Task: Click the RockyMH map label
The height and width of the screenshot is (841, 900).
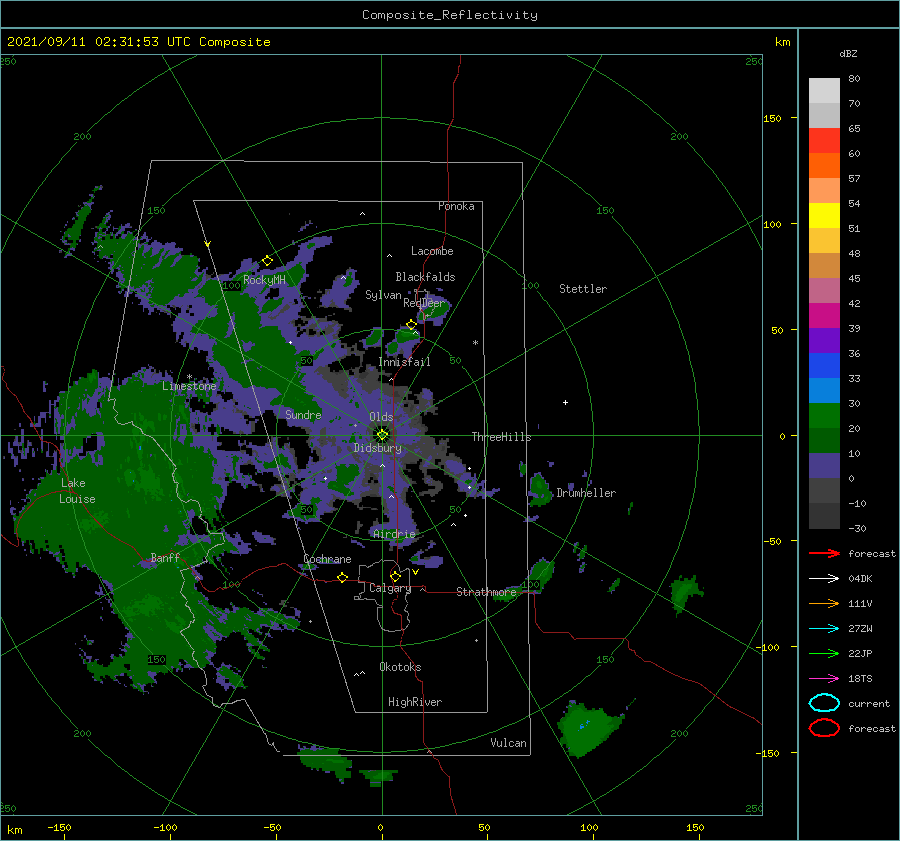Action: (x=264, y=280)
